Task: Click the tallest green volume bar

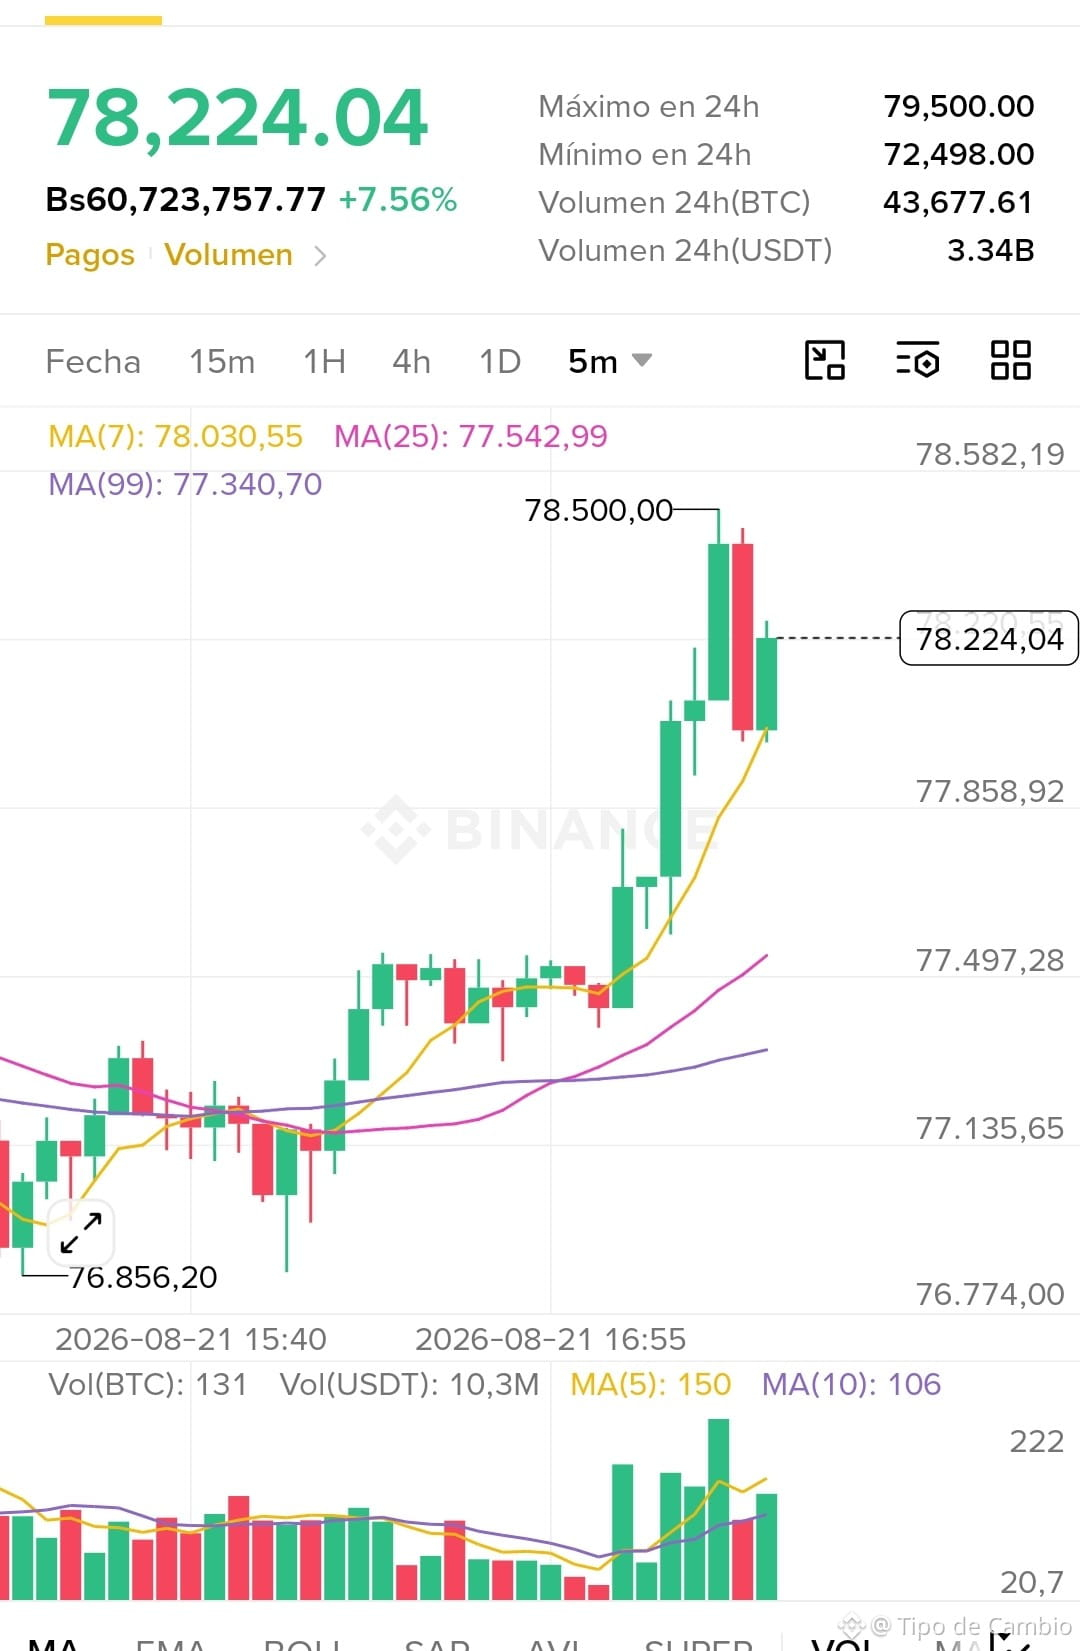Action: tap(718, 1509)
